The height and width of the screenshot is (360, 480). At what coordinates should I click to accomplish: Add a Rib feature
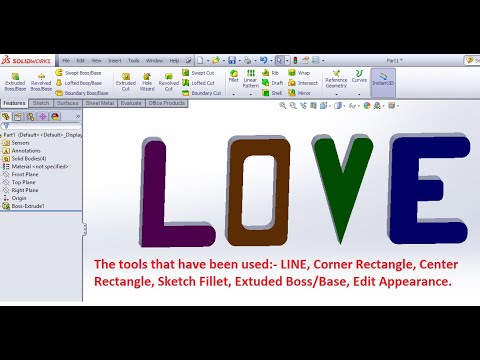pos(270,73)
